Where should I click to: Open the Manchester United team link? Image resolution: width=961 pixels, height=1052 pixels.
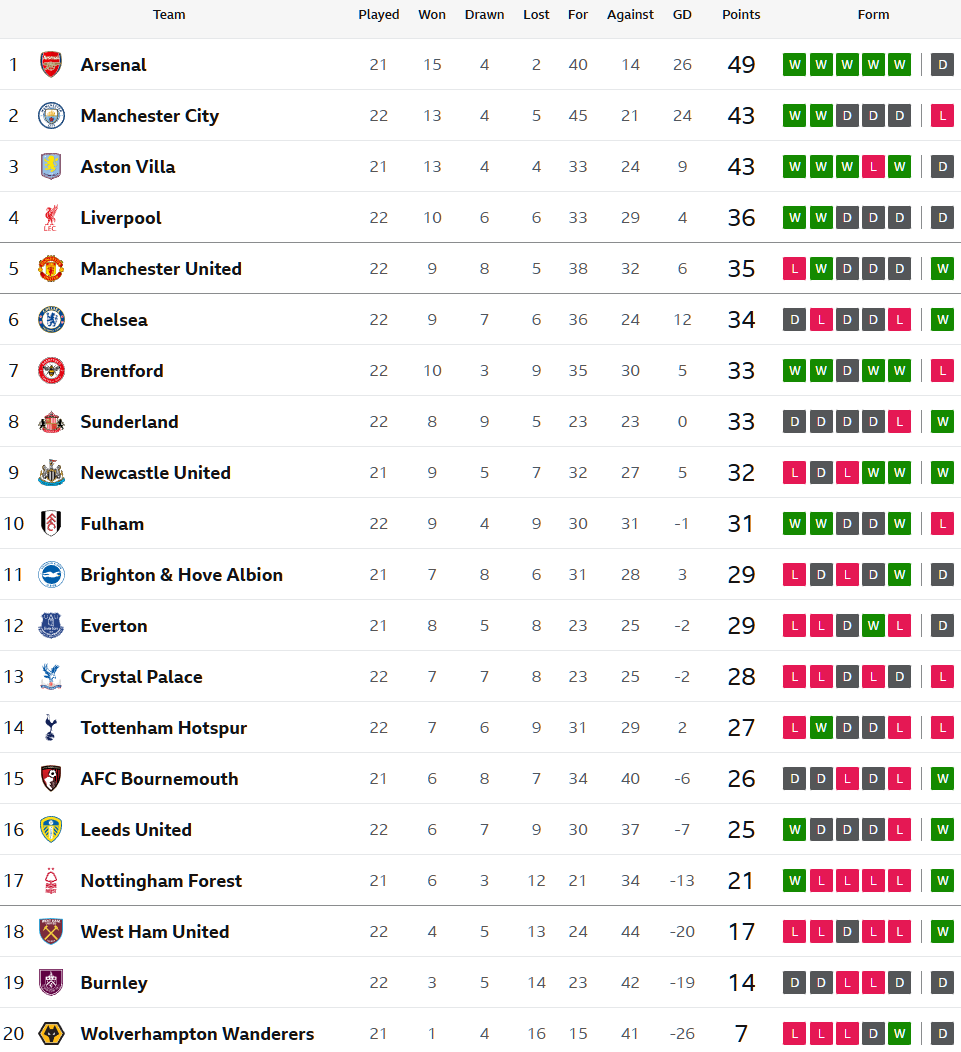161,269
